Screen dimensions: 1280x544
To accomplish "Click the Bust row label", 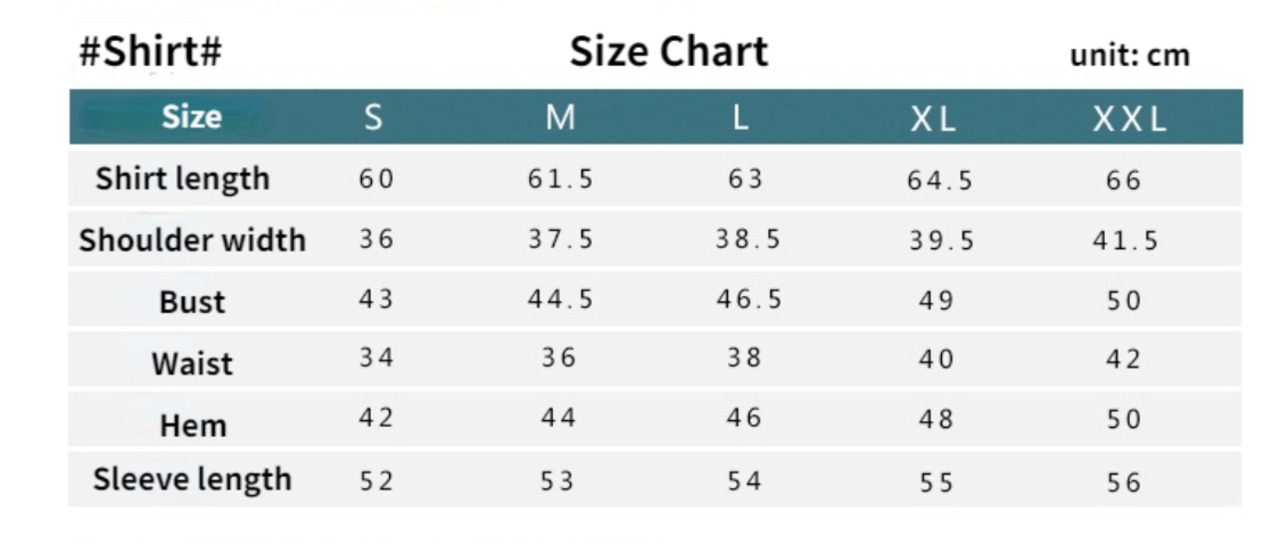I will [x=192, y=302].
